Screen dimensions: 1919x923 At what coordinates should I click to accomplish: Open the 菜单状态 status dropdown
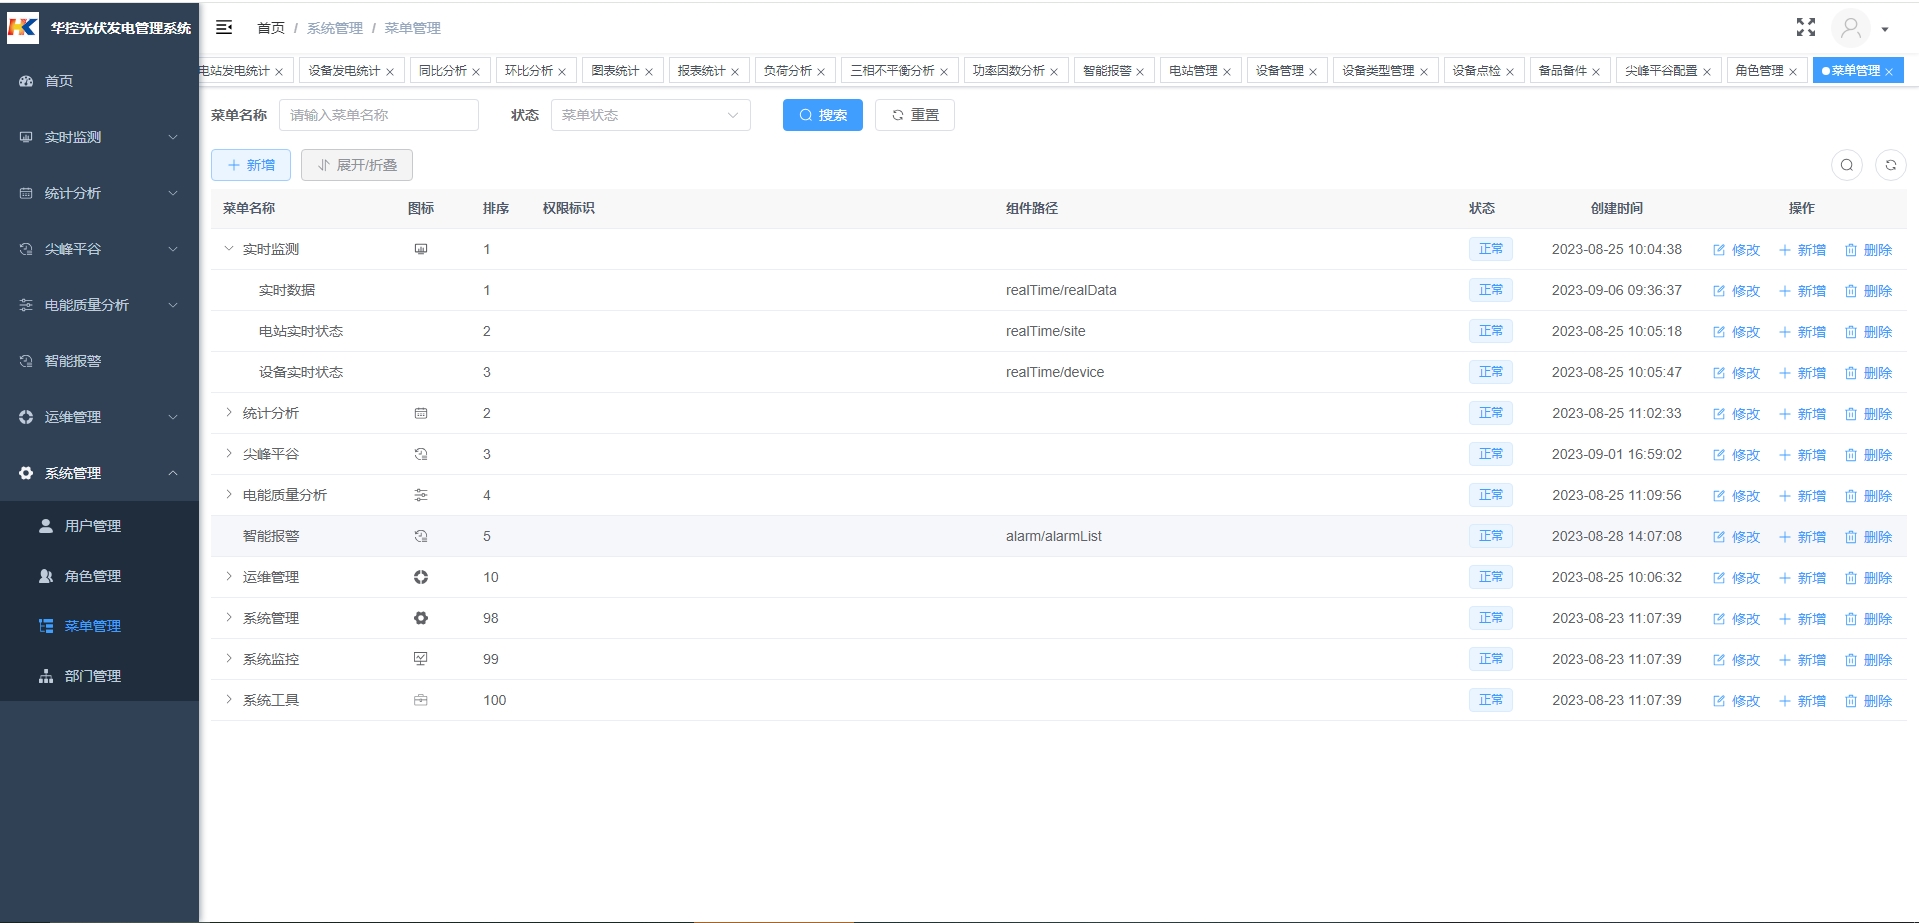coord(651,115)
